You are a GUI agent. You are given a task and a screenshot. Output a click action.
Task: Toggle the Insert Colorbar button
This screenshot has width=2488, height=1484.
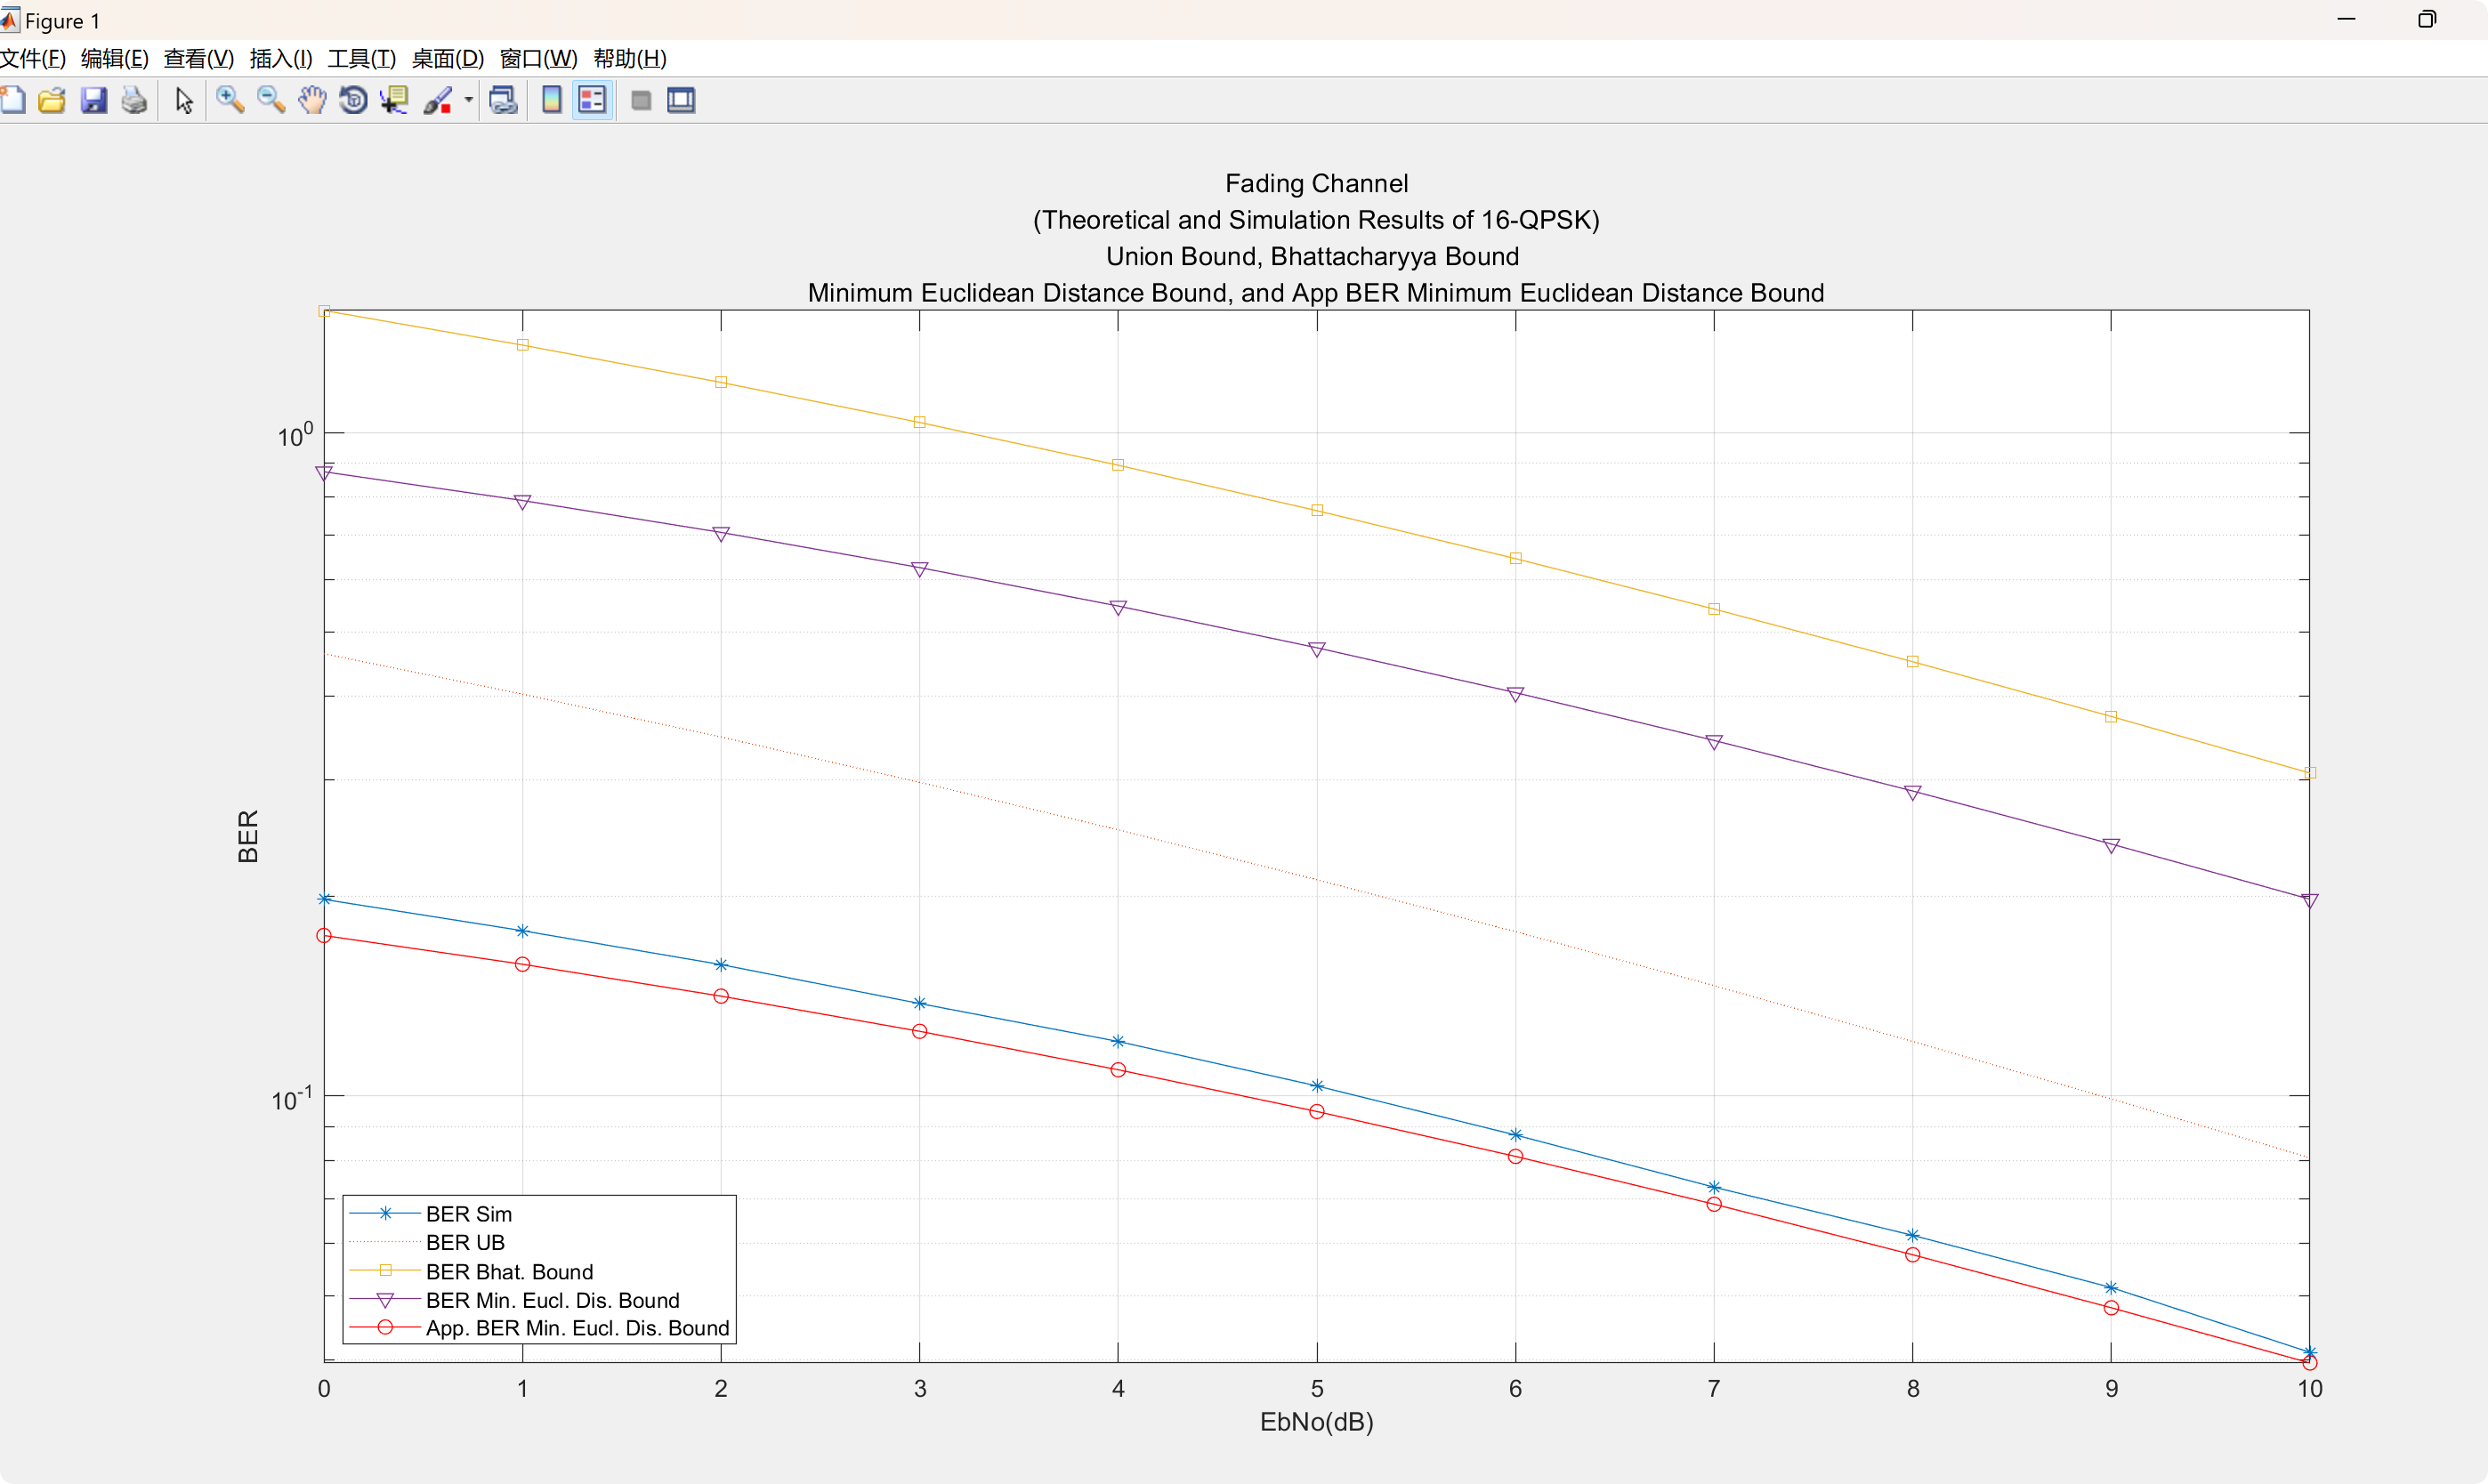[551, 100]
